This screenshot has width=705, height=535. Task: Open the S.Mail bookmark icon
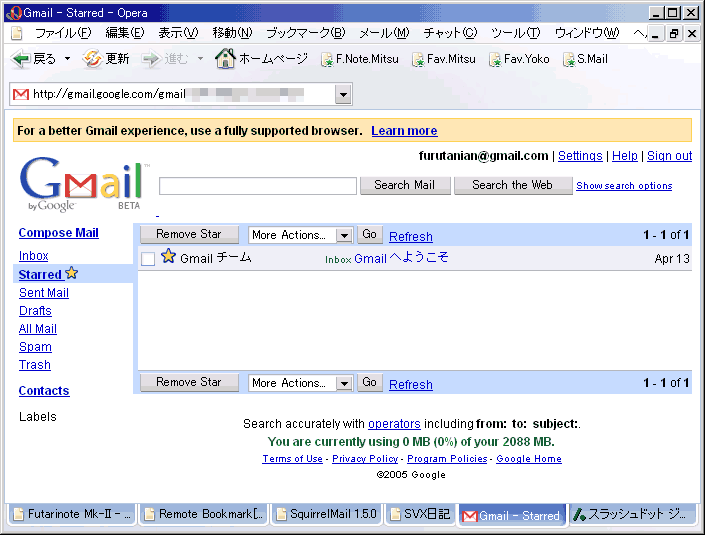568,60
